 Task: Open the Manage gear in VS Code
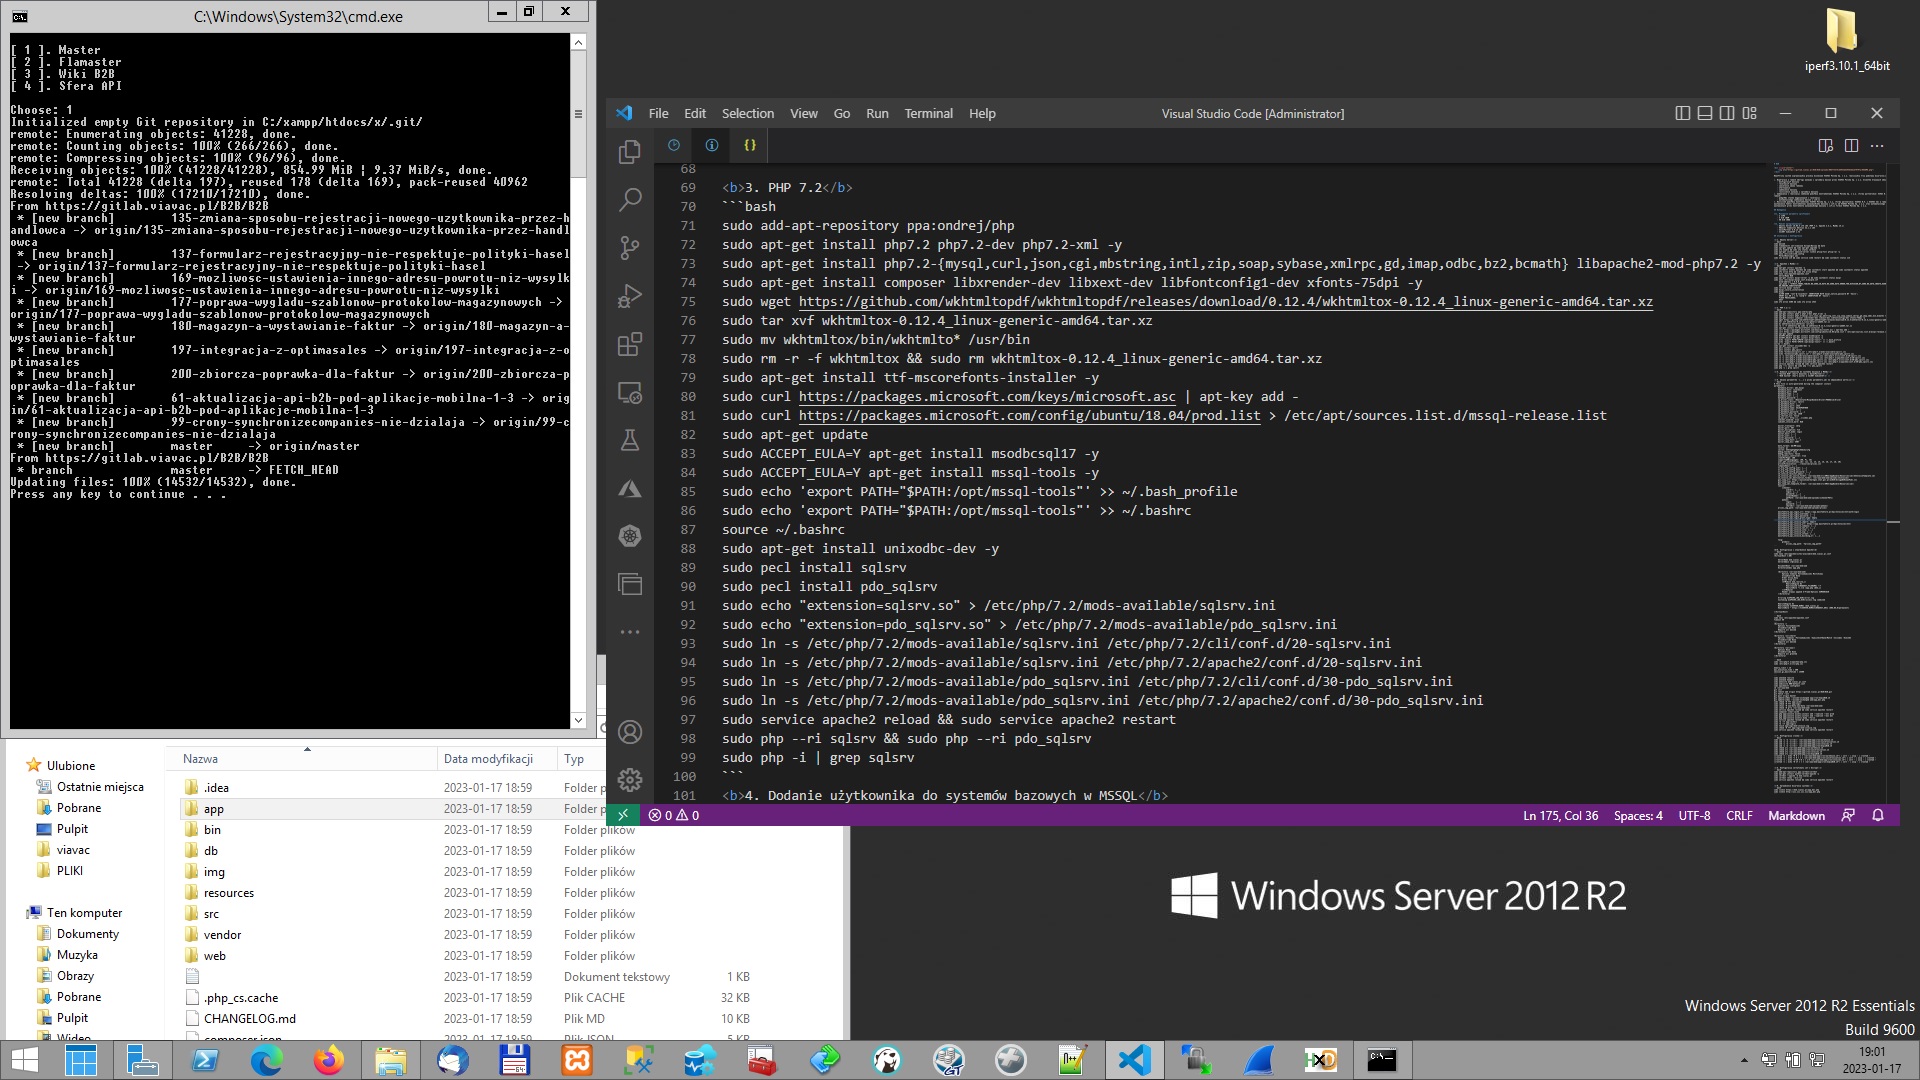click(x=630, y=780)
